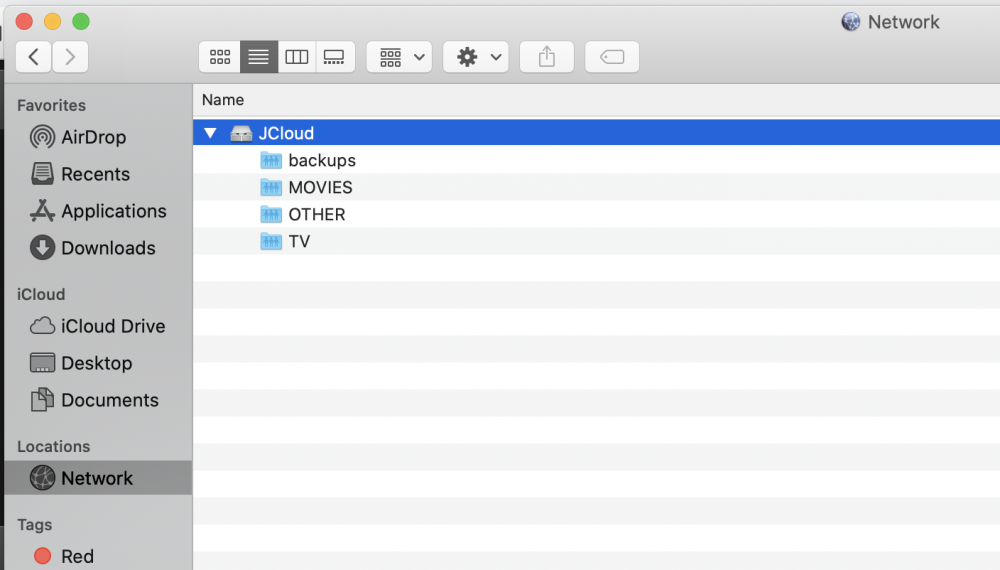Viewport: 1000px width, 570px height.
Task: Click the Network globe icon in title bar
Action: click(851, 22)
